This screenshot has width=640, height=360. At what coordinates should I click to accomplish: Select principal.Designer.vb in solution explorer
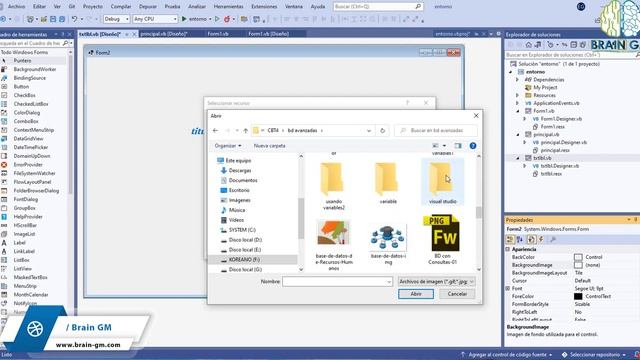564,142
